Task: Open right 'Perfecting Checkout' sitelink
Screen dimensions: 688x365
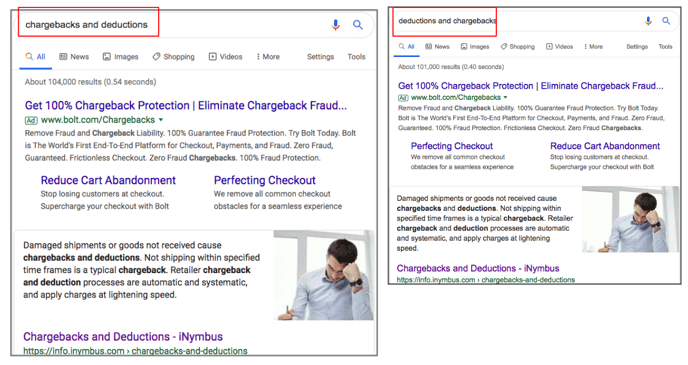Action: 452,146
